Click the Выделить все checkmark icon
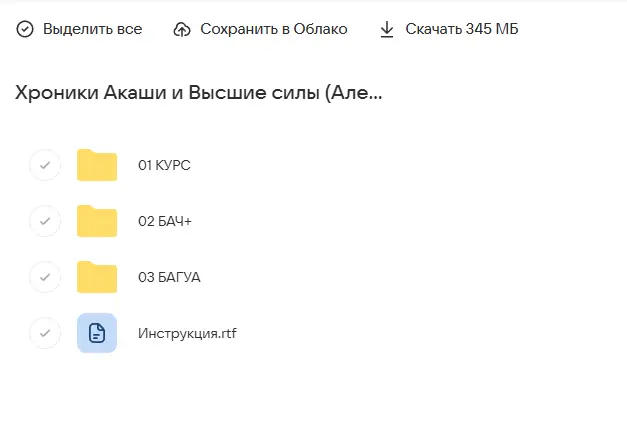 [25, 29]
